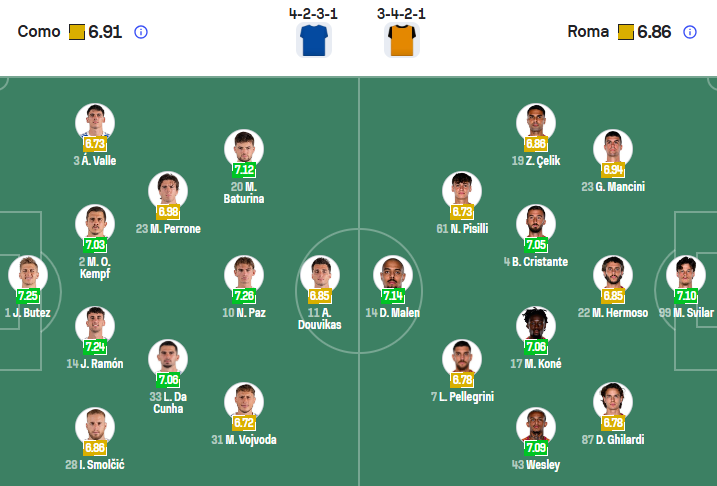Click M. Baturina's 7.12 rating badge
This screenshot has width=717, height=486.
(x=243, y=169)
